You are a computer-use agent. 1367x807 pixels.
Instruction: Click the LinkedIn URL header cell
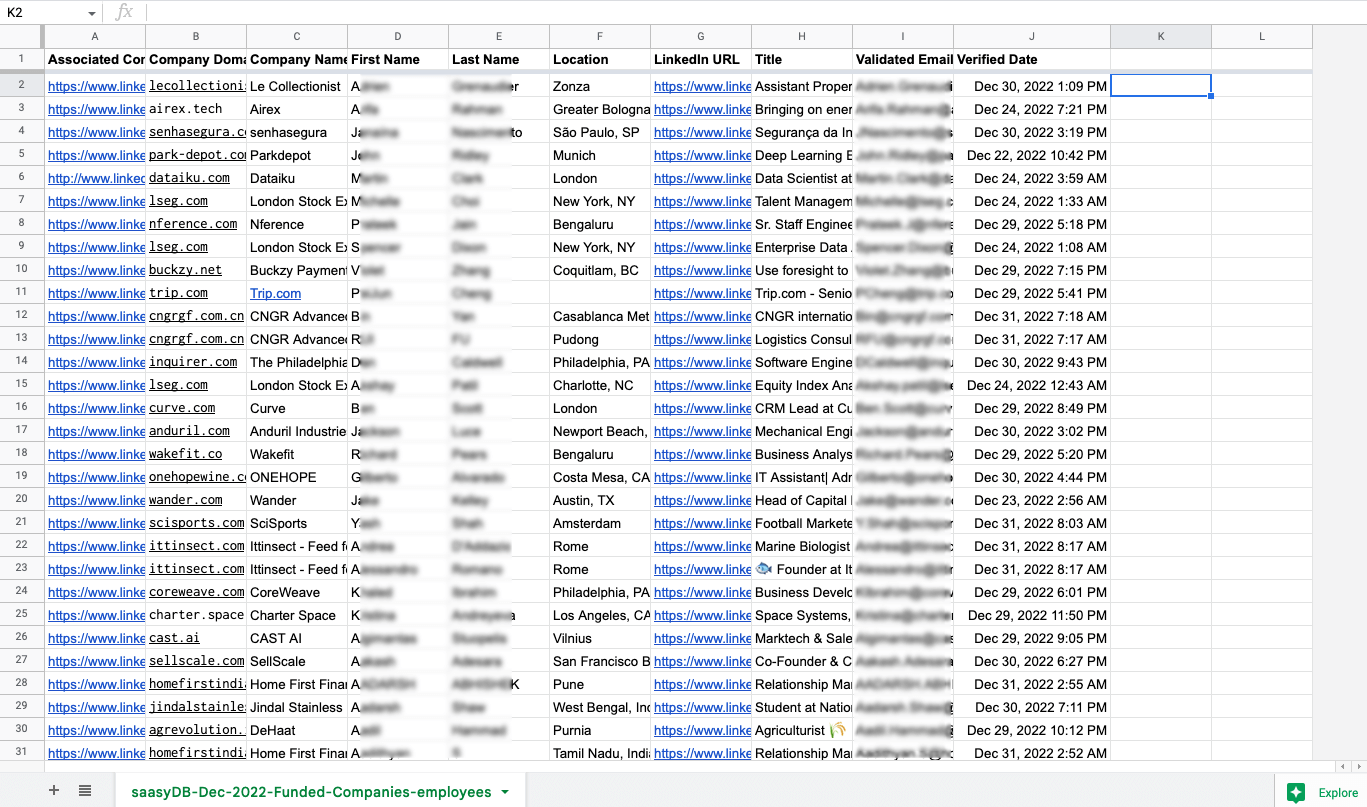[701, 59]
